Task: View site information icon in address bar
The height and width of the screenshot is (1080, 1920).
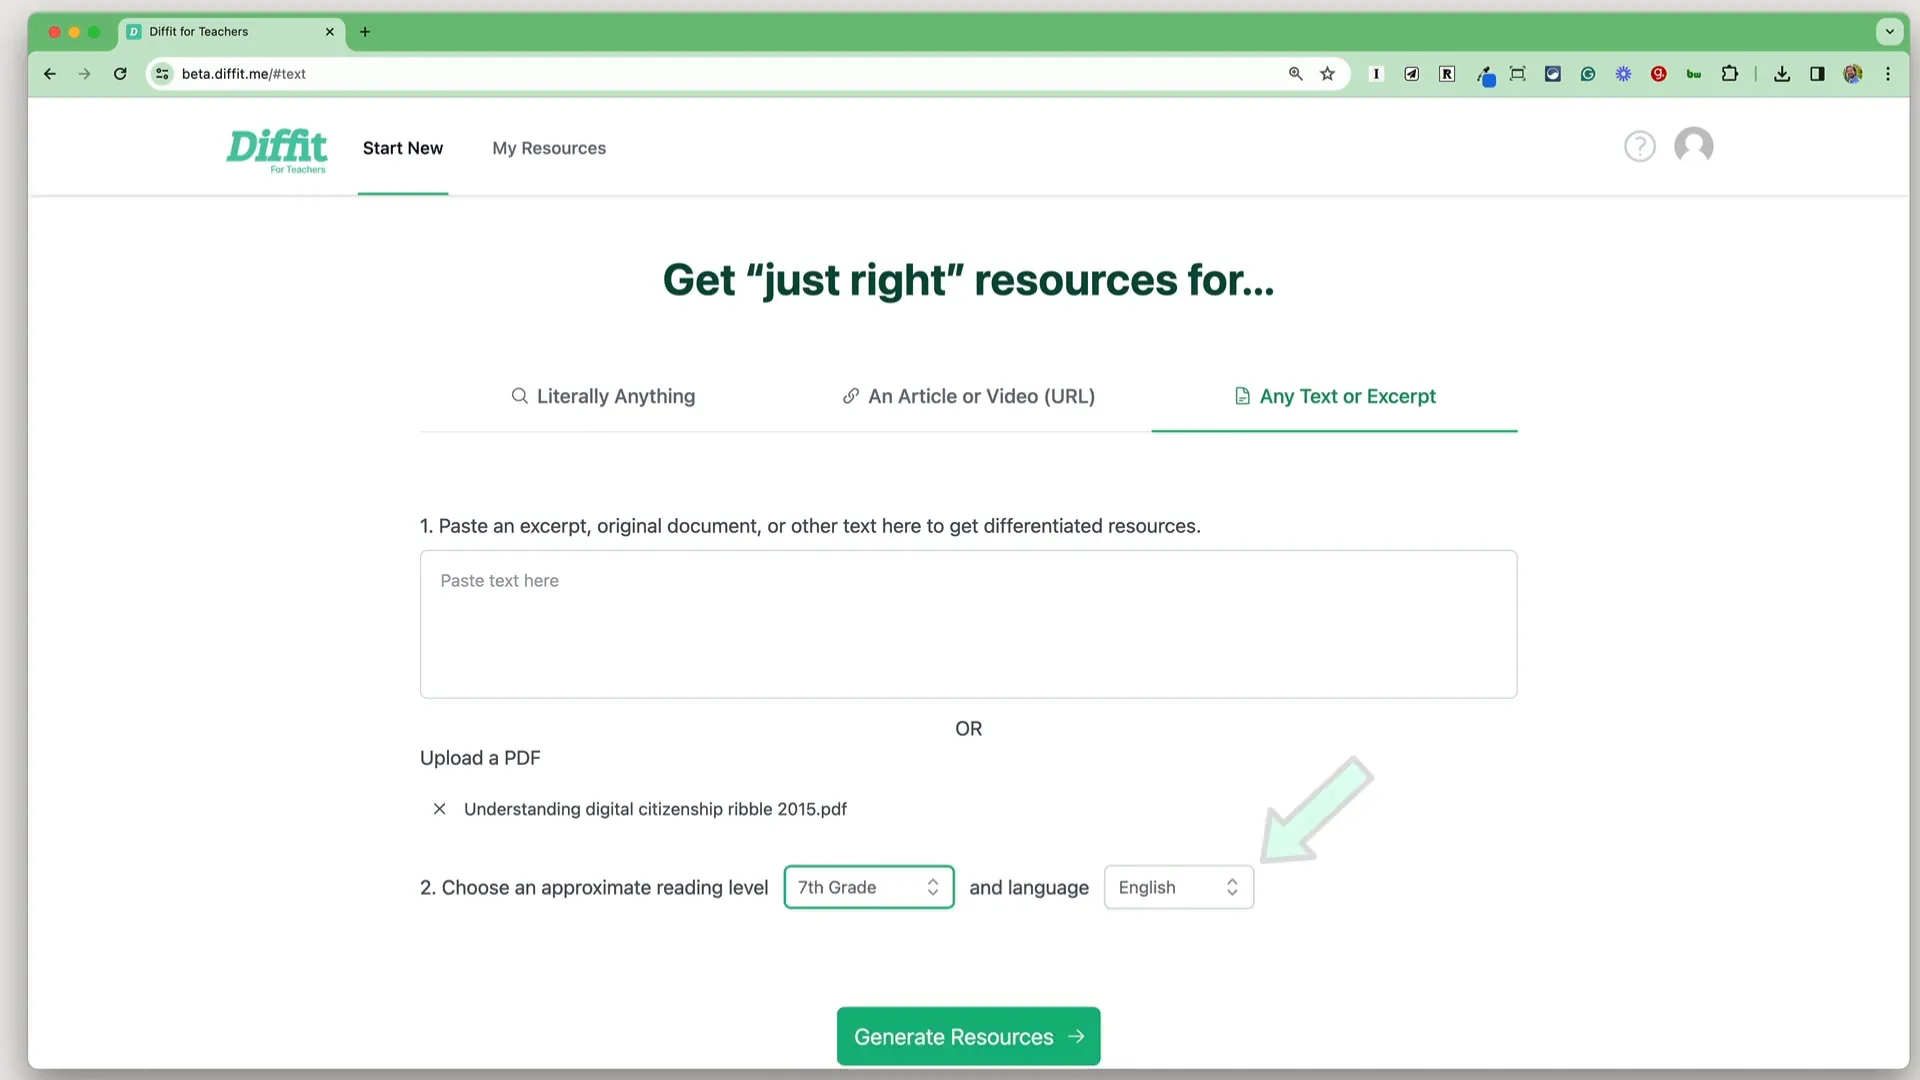Action: 162,74
